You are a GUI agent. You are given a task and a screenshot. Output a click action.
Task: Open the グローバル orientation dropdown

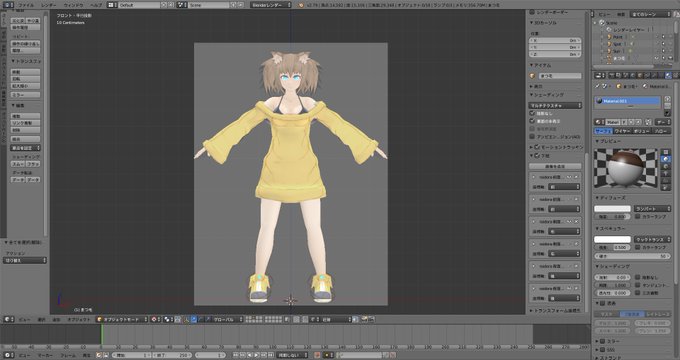pos(227,319)
